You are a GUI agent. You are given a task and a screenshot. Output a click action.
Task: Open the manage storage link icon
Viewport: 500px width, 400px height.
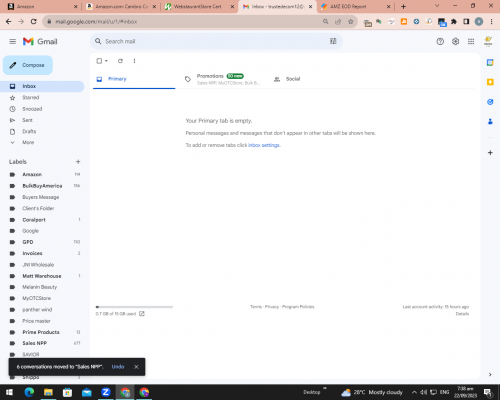(142, 314)
